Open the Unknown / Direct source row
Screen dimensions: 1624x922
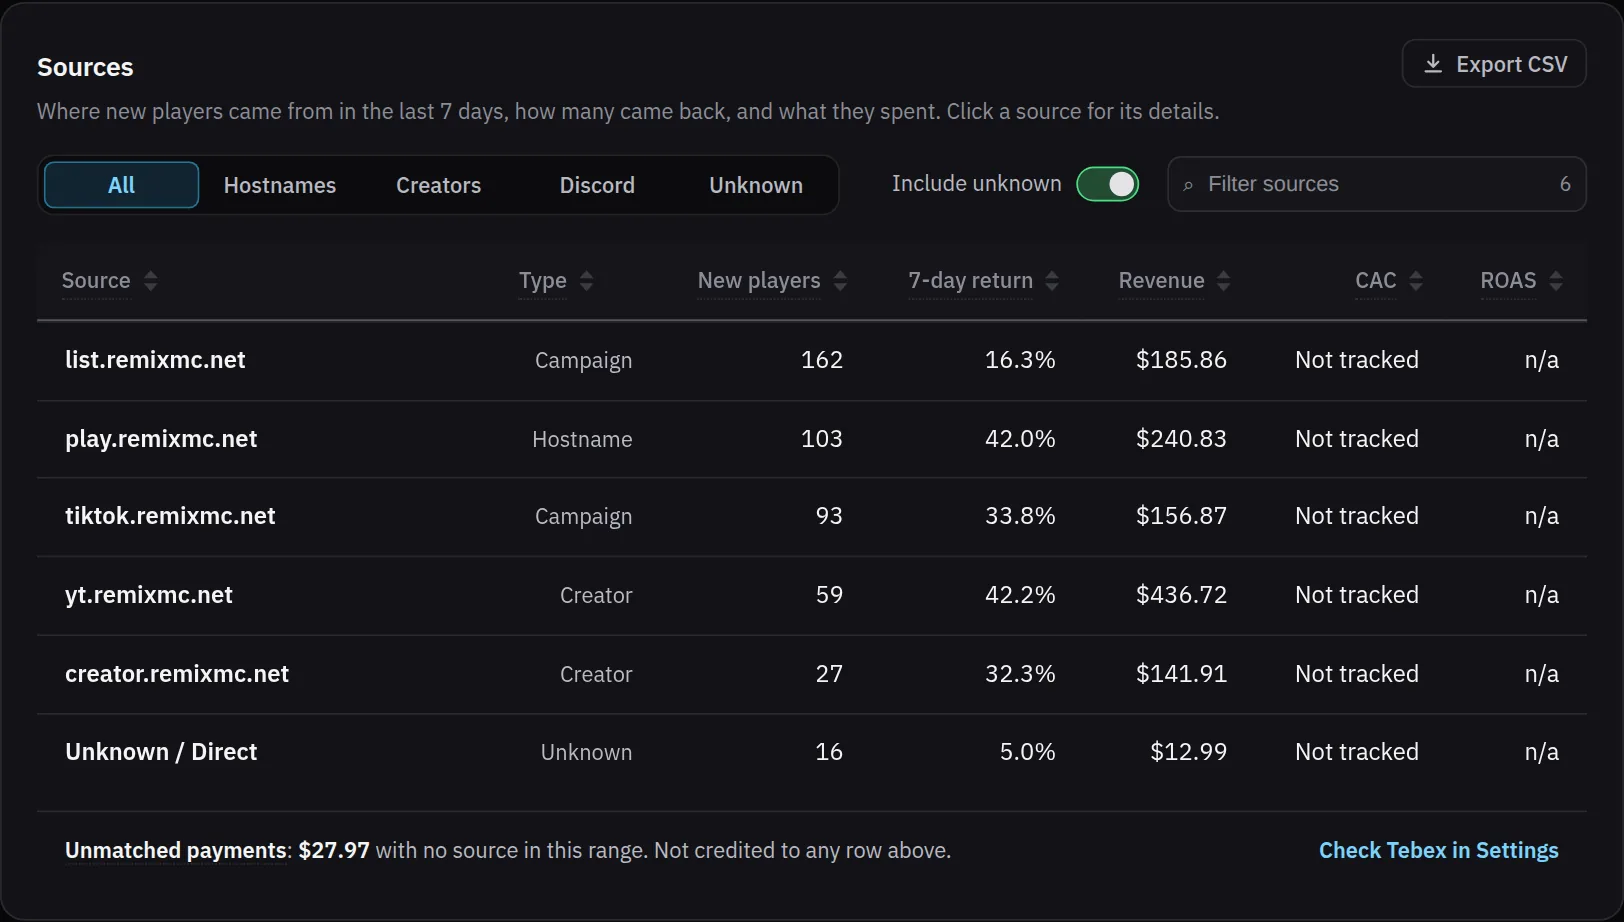[812, 752]
